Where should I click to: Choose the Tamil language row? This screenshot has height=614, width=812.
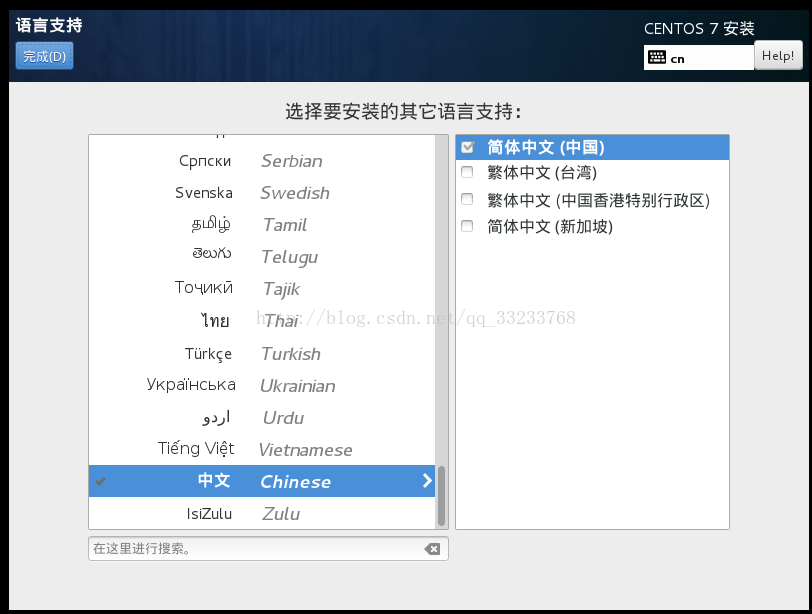coord(262,225)
